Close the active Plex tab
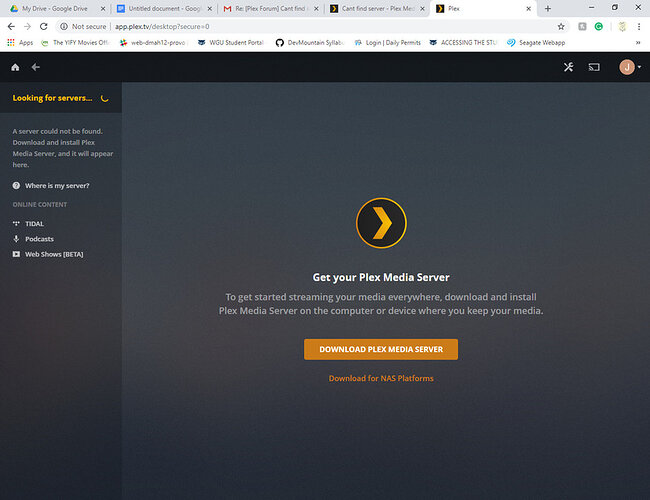Viewport: 650px width, 500px height. [x=529, y=9]
